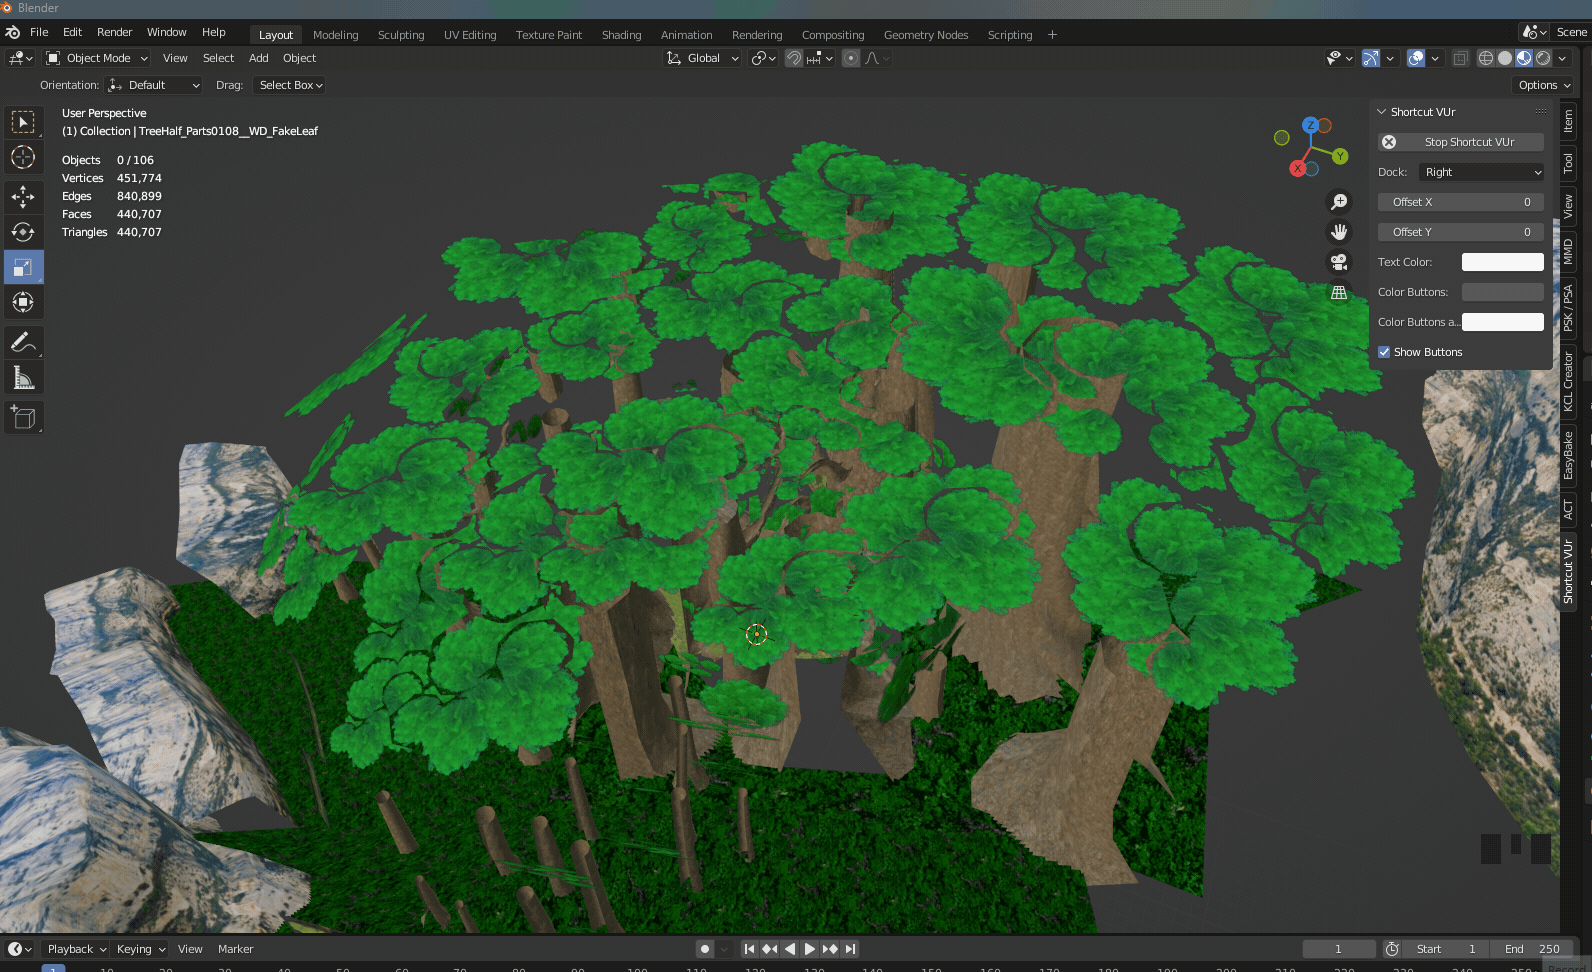Viewport: 1592px width, 972px height.
Task: Toggle snapping magnet in header
Action: point(793,58)
